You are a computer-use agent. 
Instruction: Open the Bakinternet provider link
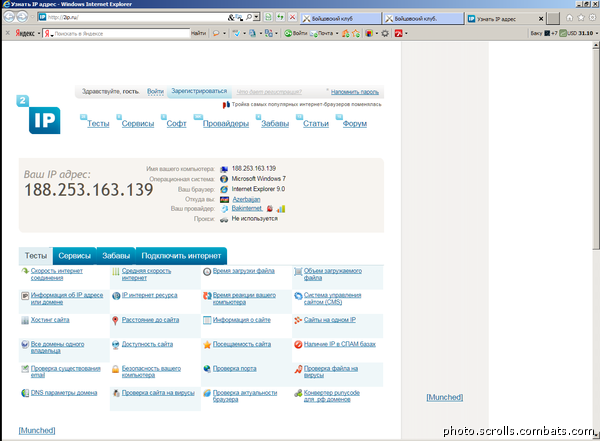tap(247, 208)
